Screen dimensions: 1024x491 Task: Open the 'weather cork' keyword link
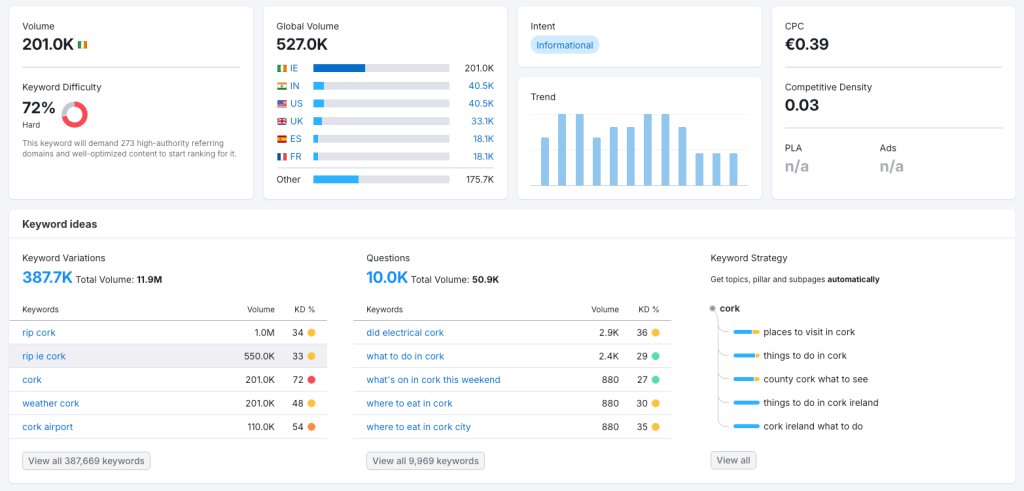[50, 403]
